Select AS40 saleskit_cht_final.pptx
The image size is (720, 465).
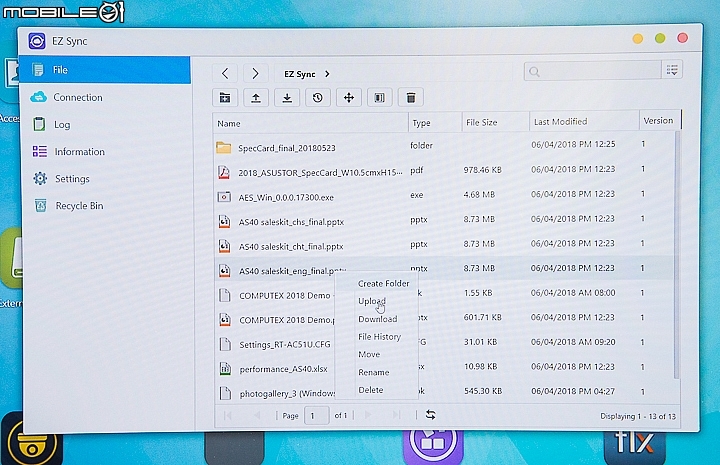click(x=444, y=246)
